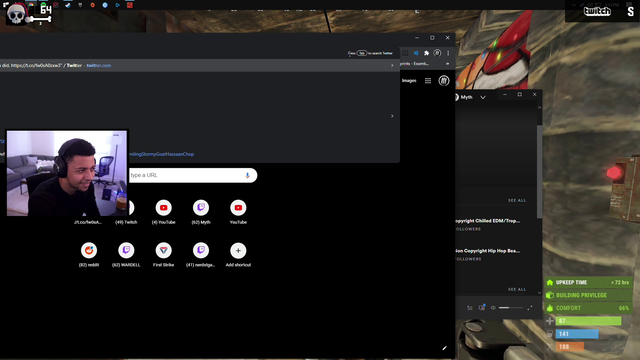Viewport: 640px width, 360px height.
Task: Click the Chrome icon in taskbar
Action: [31, 5]
